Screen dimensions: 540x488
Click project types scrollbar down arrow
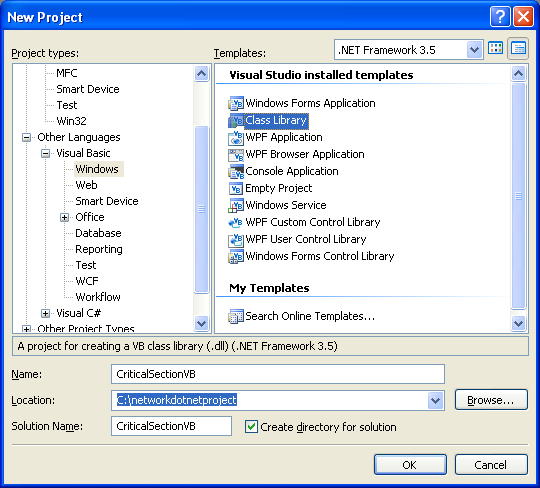point(201,323)
